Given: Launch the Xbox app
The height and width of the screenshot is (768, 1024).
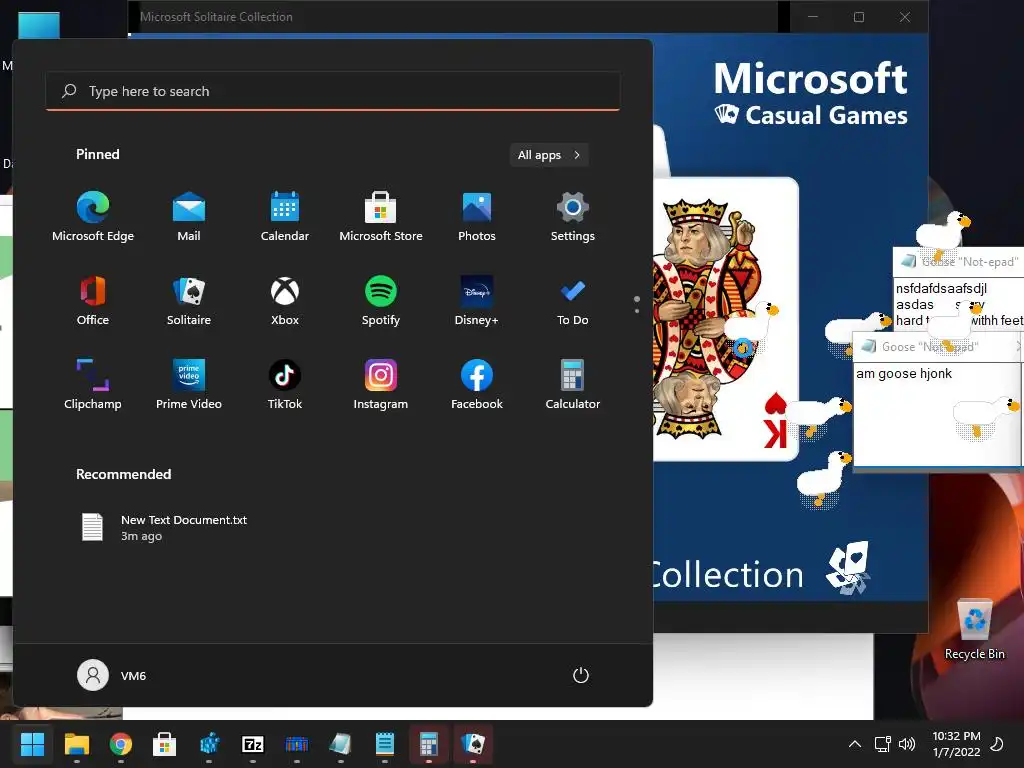Looking at the screenshot, I should [x=285, y=301].
